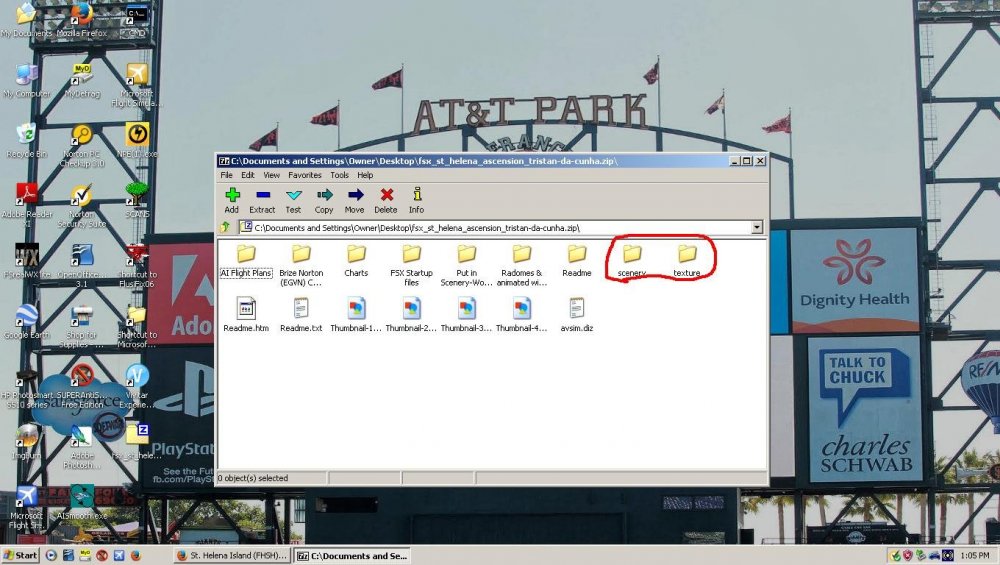Switch to St. Helena Island taskbar window
This screenshot has height=565, width=1000.
(232, 555)
